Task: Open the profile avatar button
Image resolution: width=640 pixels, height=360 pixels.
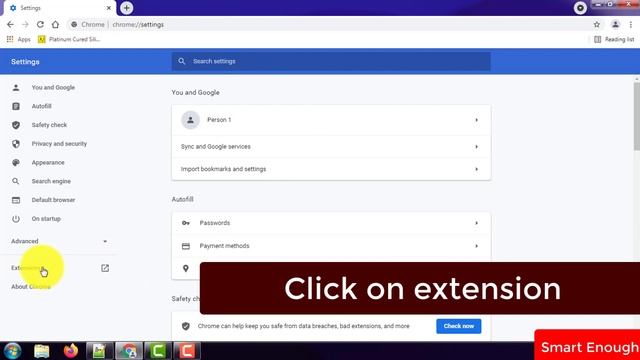Action: pyautogui.click(x=615, y=24)
